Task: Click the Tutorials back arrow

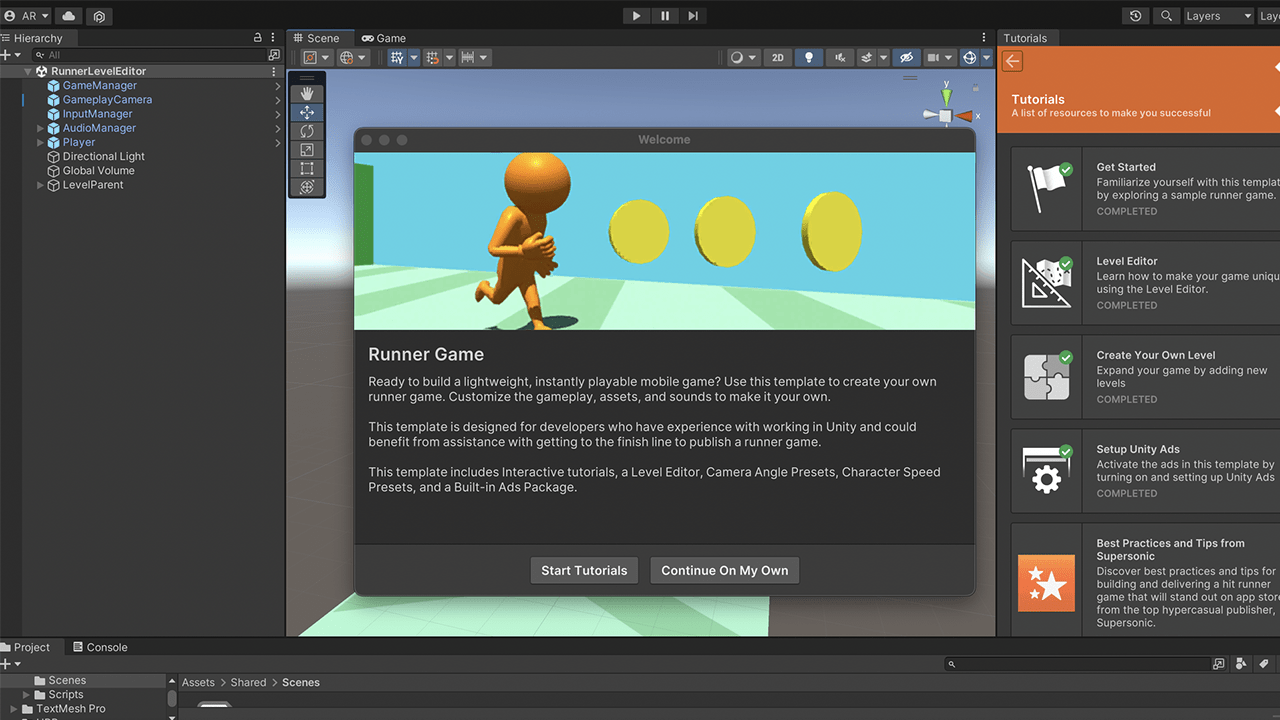Action: click(x=1013, y=62)
